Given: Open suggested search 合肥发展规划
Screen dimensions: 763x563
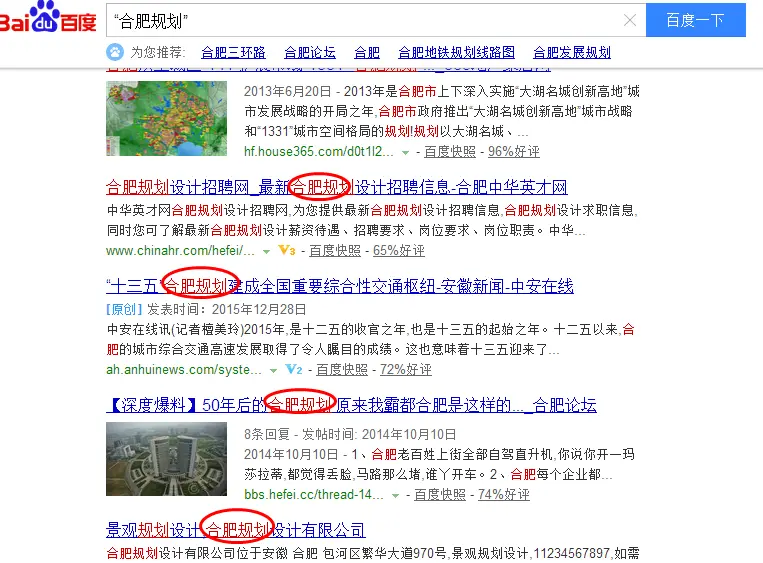Looking at the screenshot, I should click(x=571, y=53).
